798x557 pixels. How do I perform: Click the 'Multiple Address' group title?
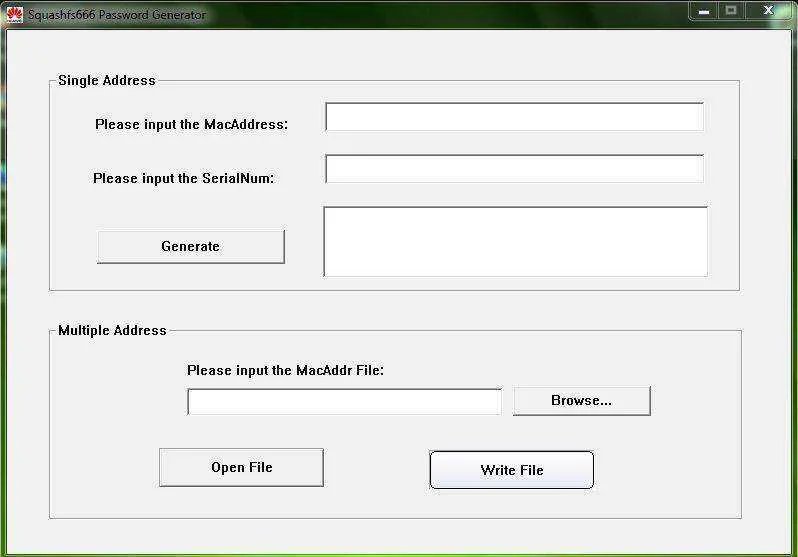tap(112, 330)
